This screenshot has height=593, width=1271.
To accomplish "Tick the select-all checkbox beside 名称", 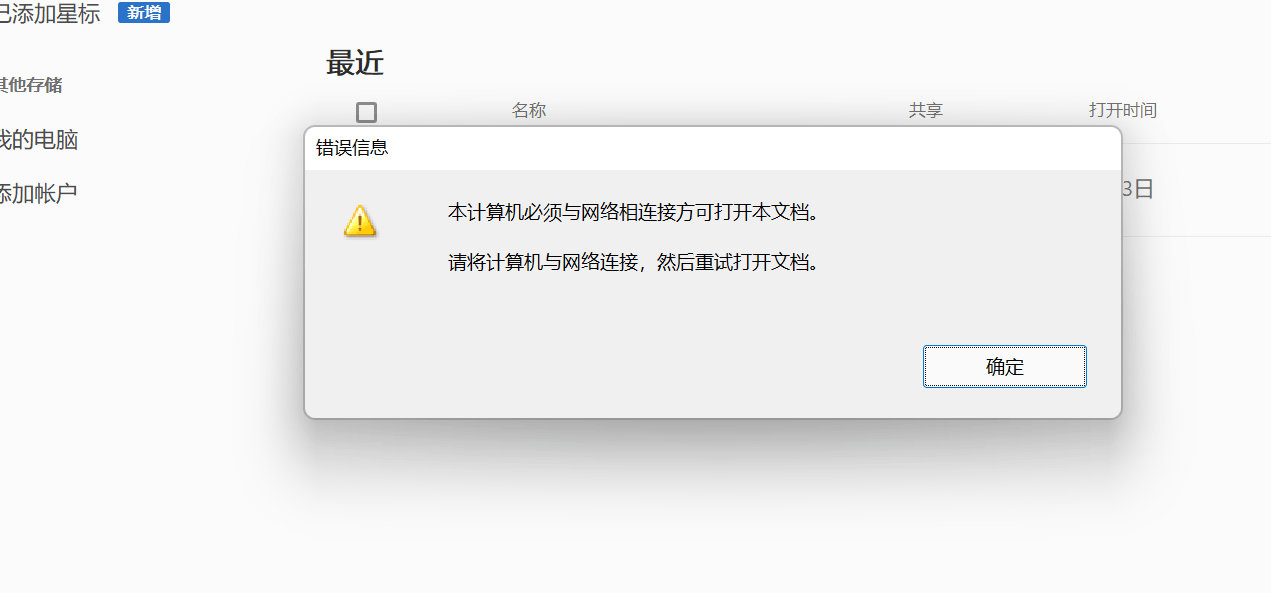I will (366, 112).
